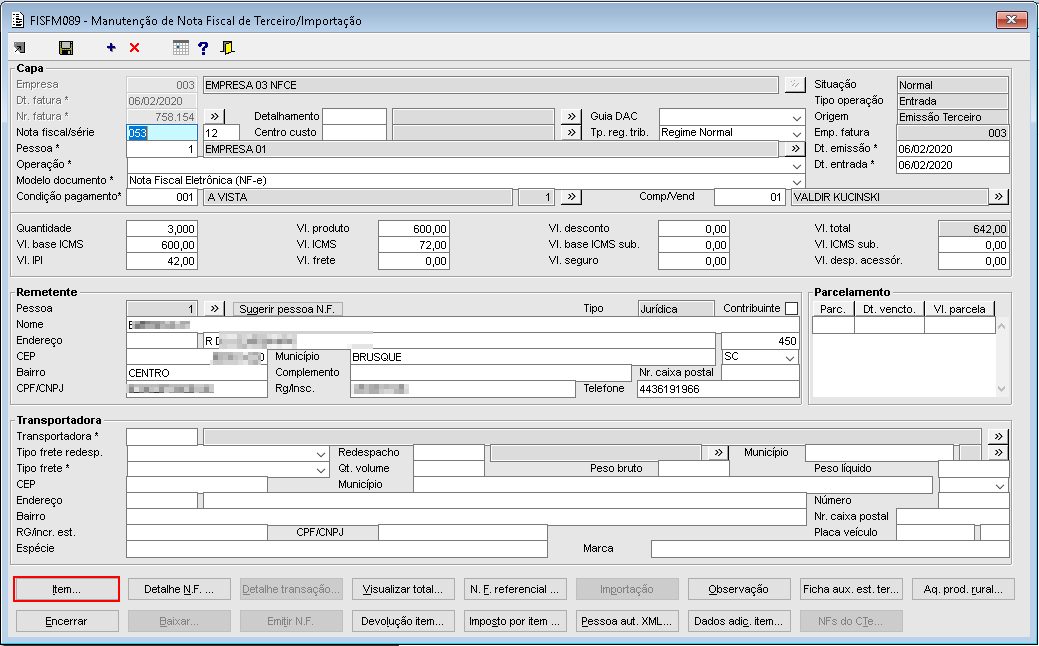The height and width of the screenshot is (646, 1039).
Task: Click the Sugerir pessoa N.F. button
Action: 289,309
